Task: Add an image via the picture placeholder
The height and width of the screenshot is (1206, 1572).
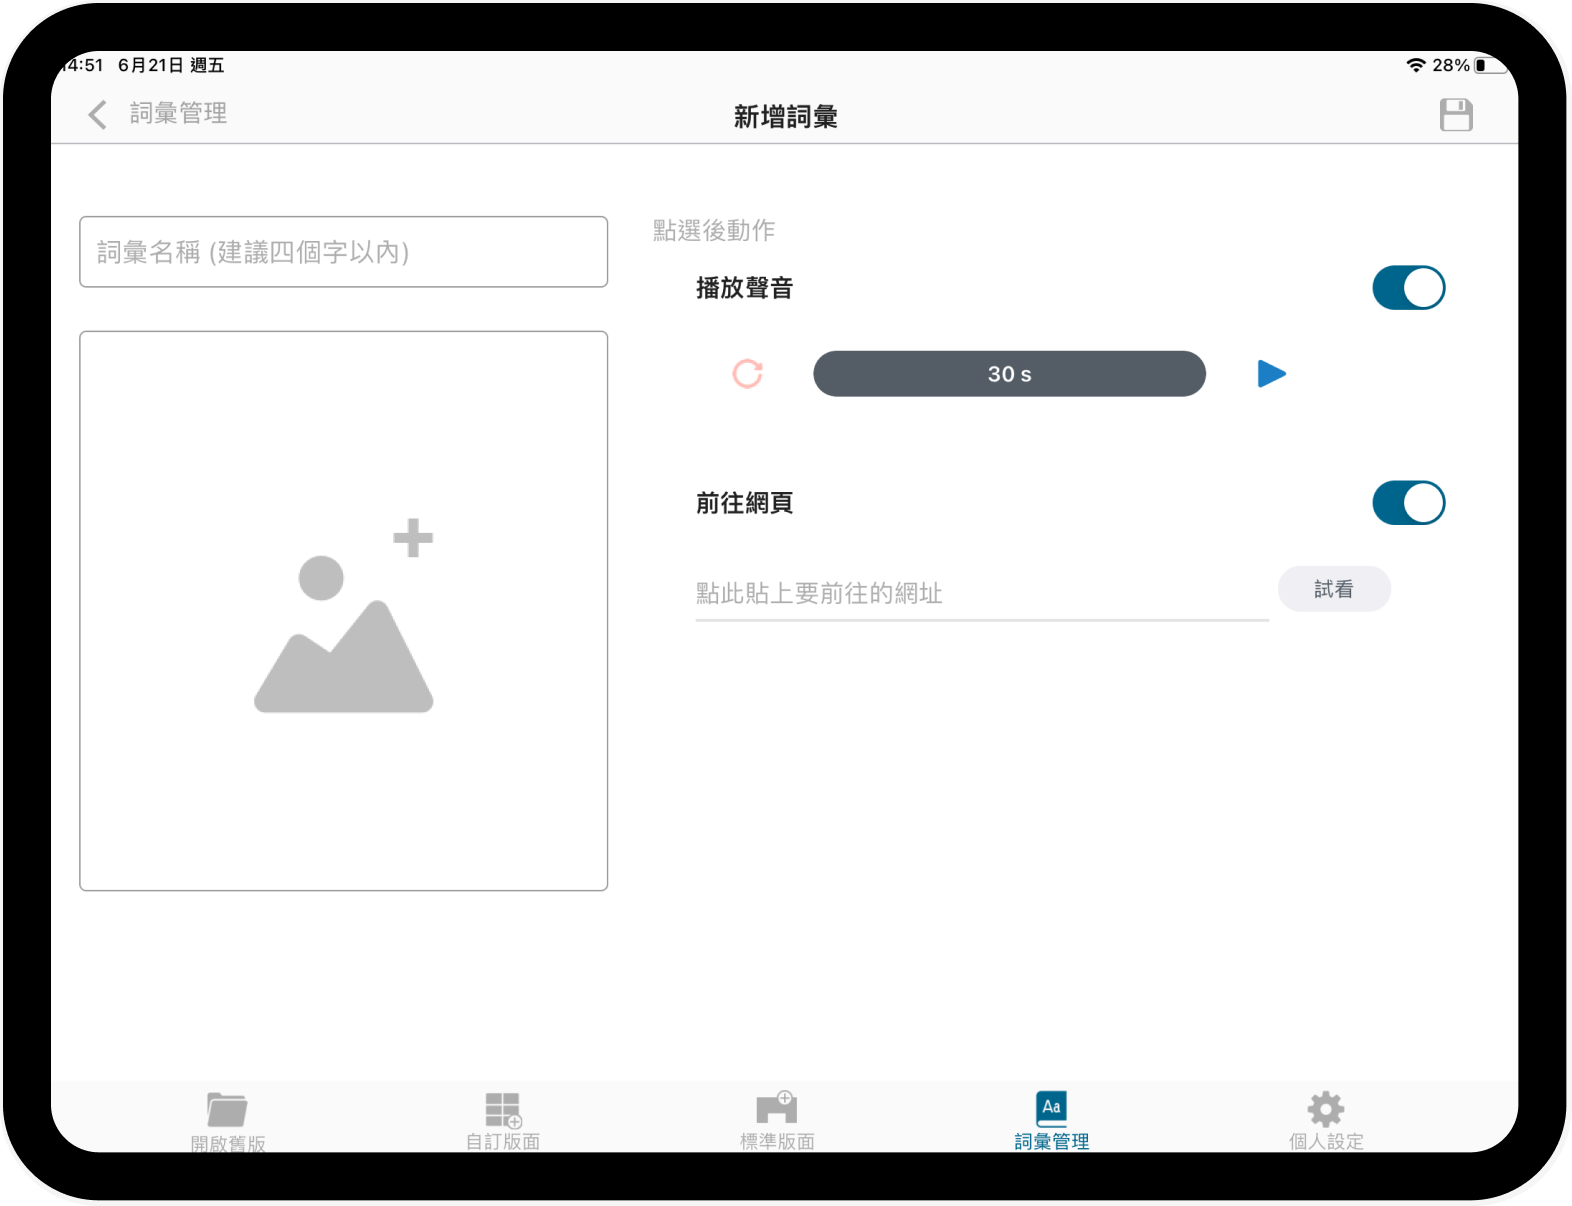Action: [343, 611]
